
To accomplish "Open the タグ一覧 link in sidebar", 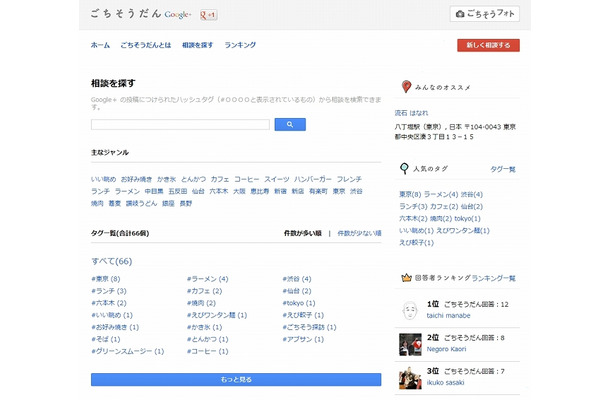I will (x=503, y=169).
